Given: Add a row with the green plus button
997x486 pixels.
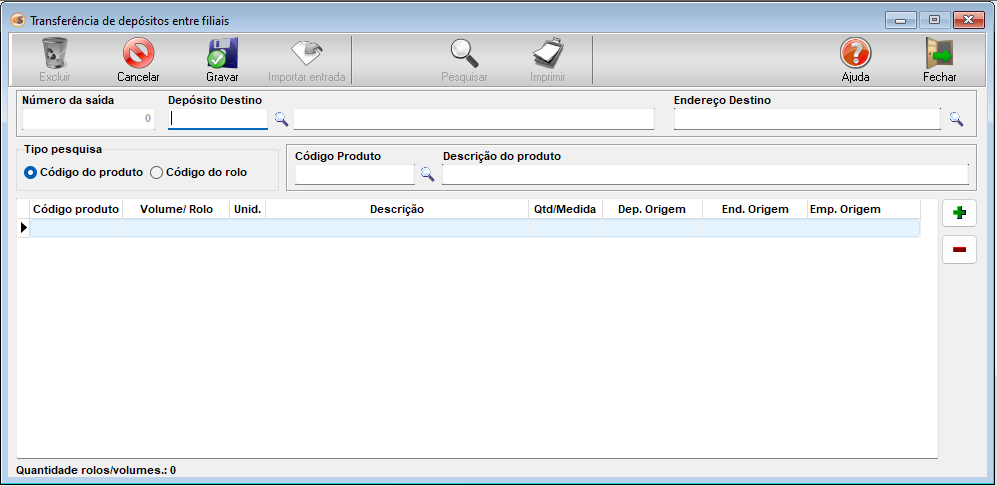Looking at the screenshot, I should [x=959, y=213].
